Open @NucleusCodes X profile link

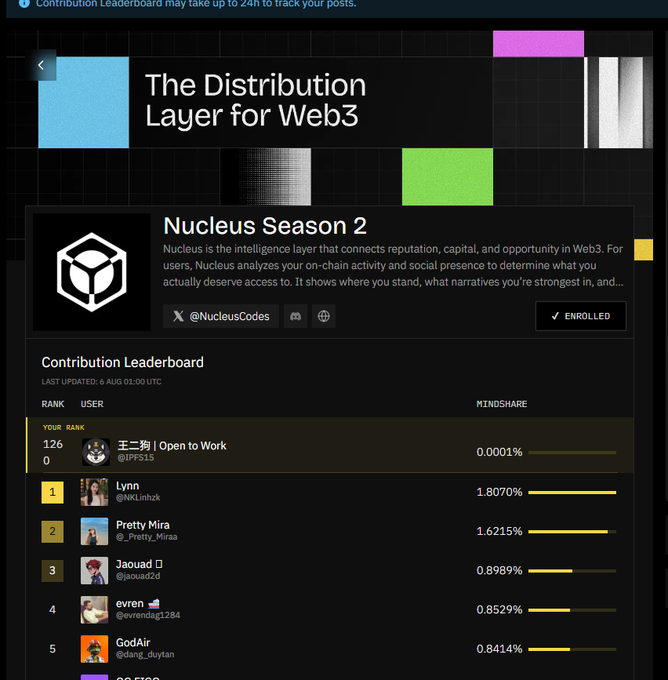pyautogui.click(x=221, y=316)
